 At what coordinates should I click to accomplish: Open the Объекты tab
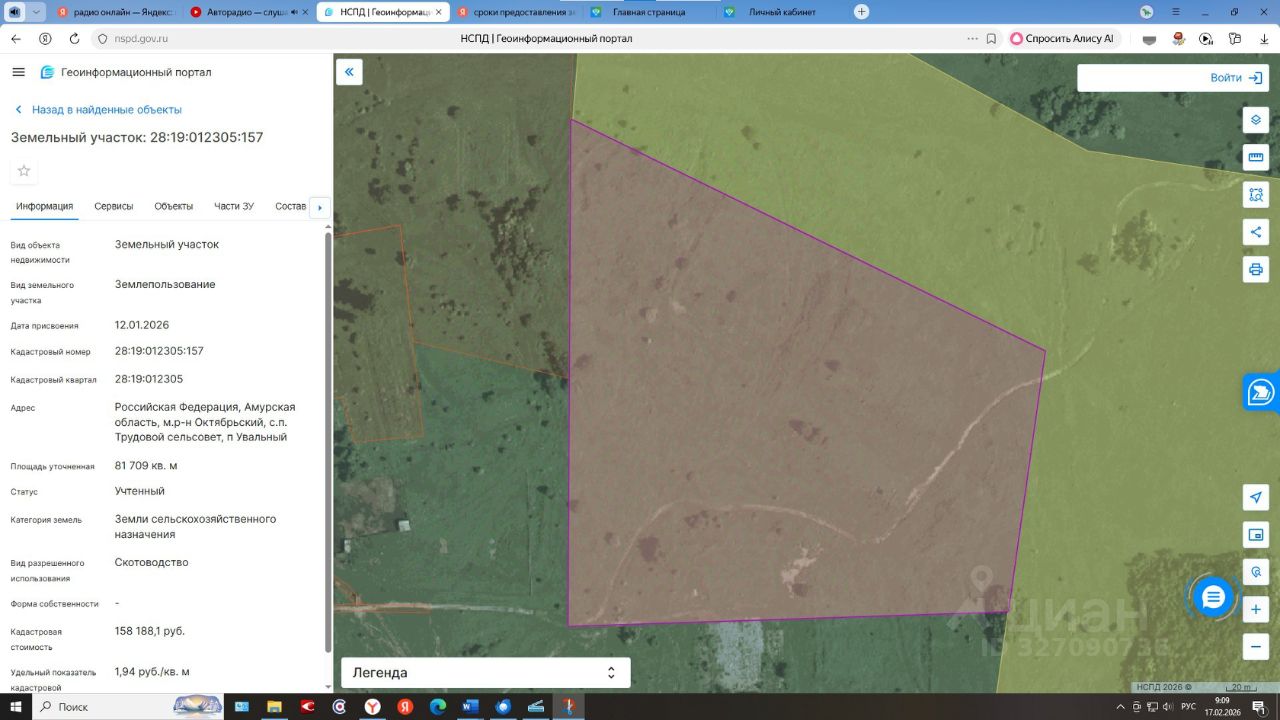click(174, 206)
